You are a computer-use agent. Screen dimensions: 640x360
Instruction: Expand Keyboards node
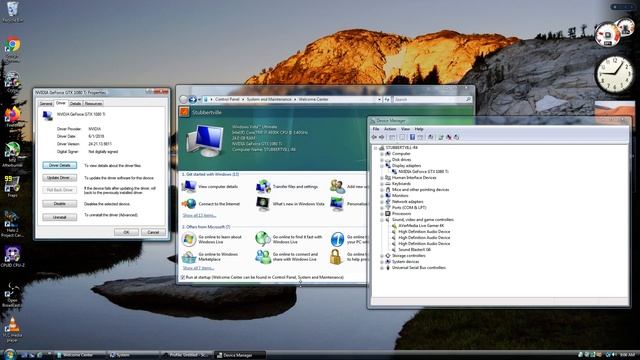[x=382, y=184]
